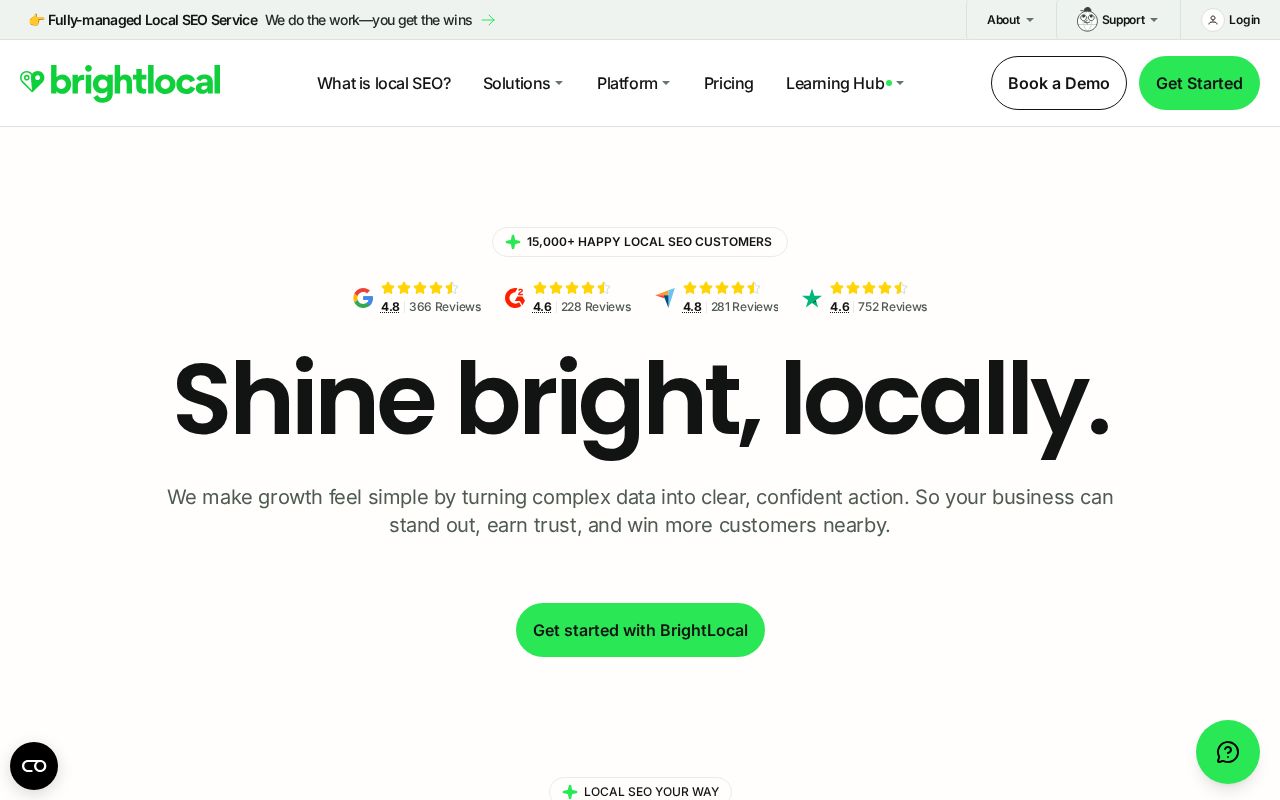1280x800 pixels.
Task: Open the Pricing page
Action: 729,83
